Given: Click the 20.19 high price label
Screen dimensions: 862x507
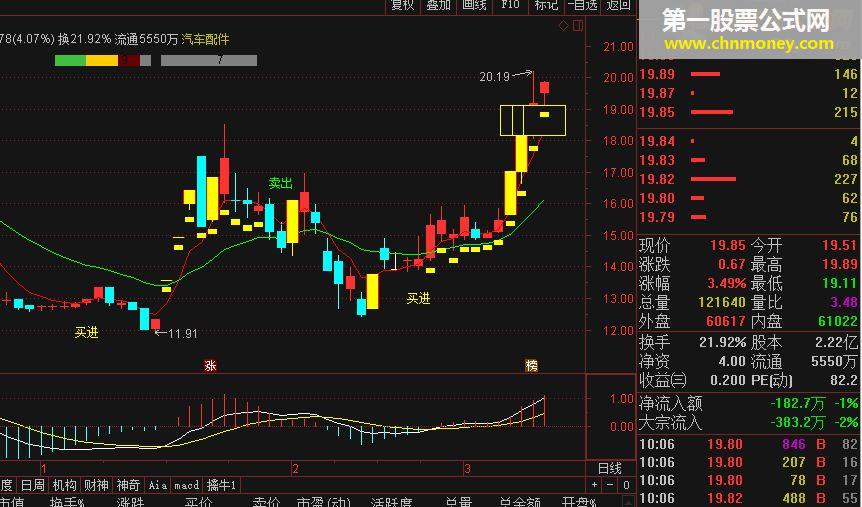Looking at the screenshot, I should [x=495, y=77].
